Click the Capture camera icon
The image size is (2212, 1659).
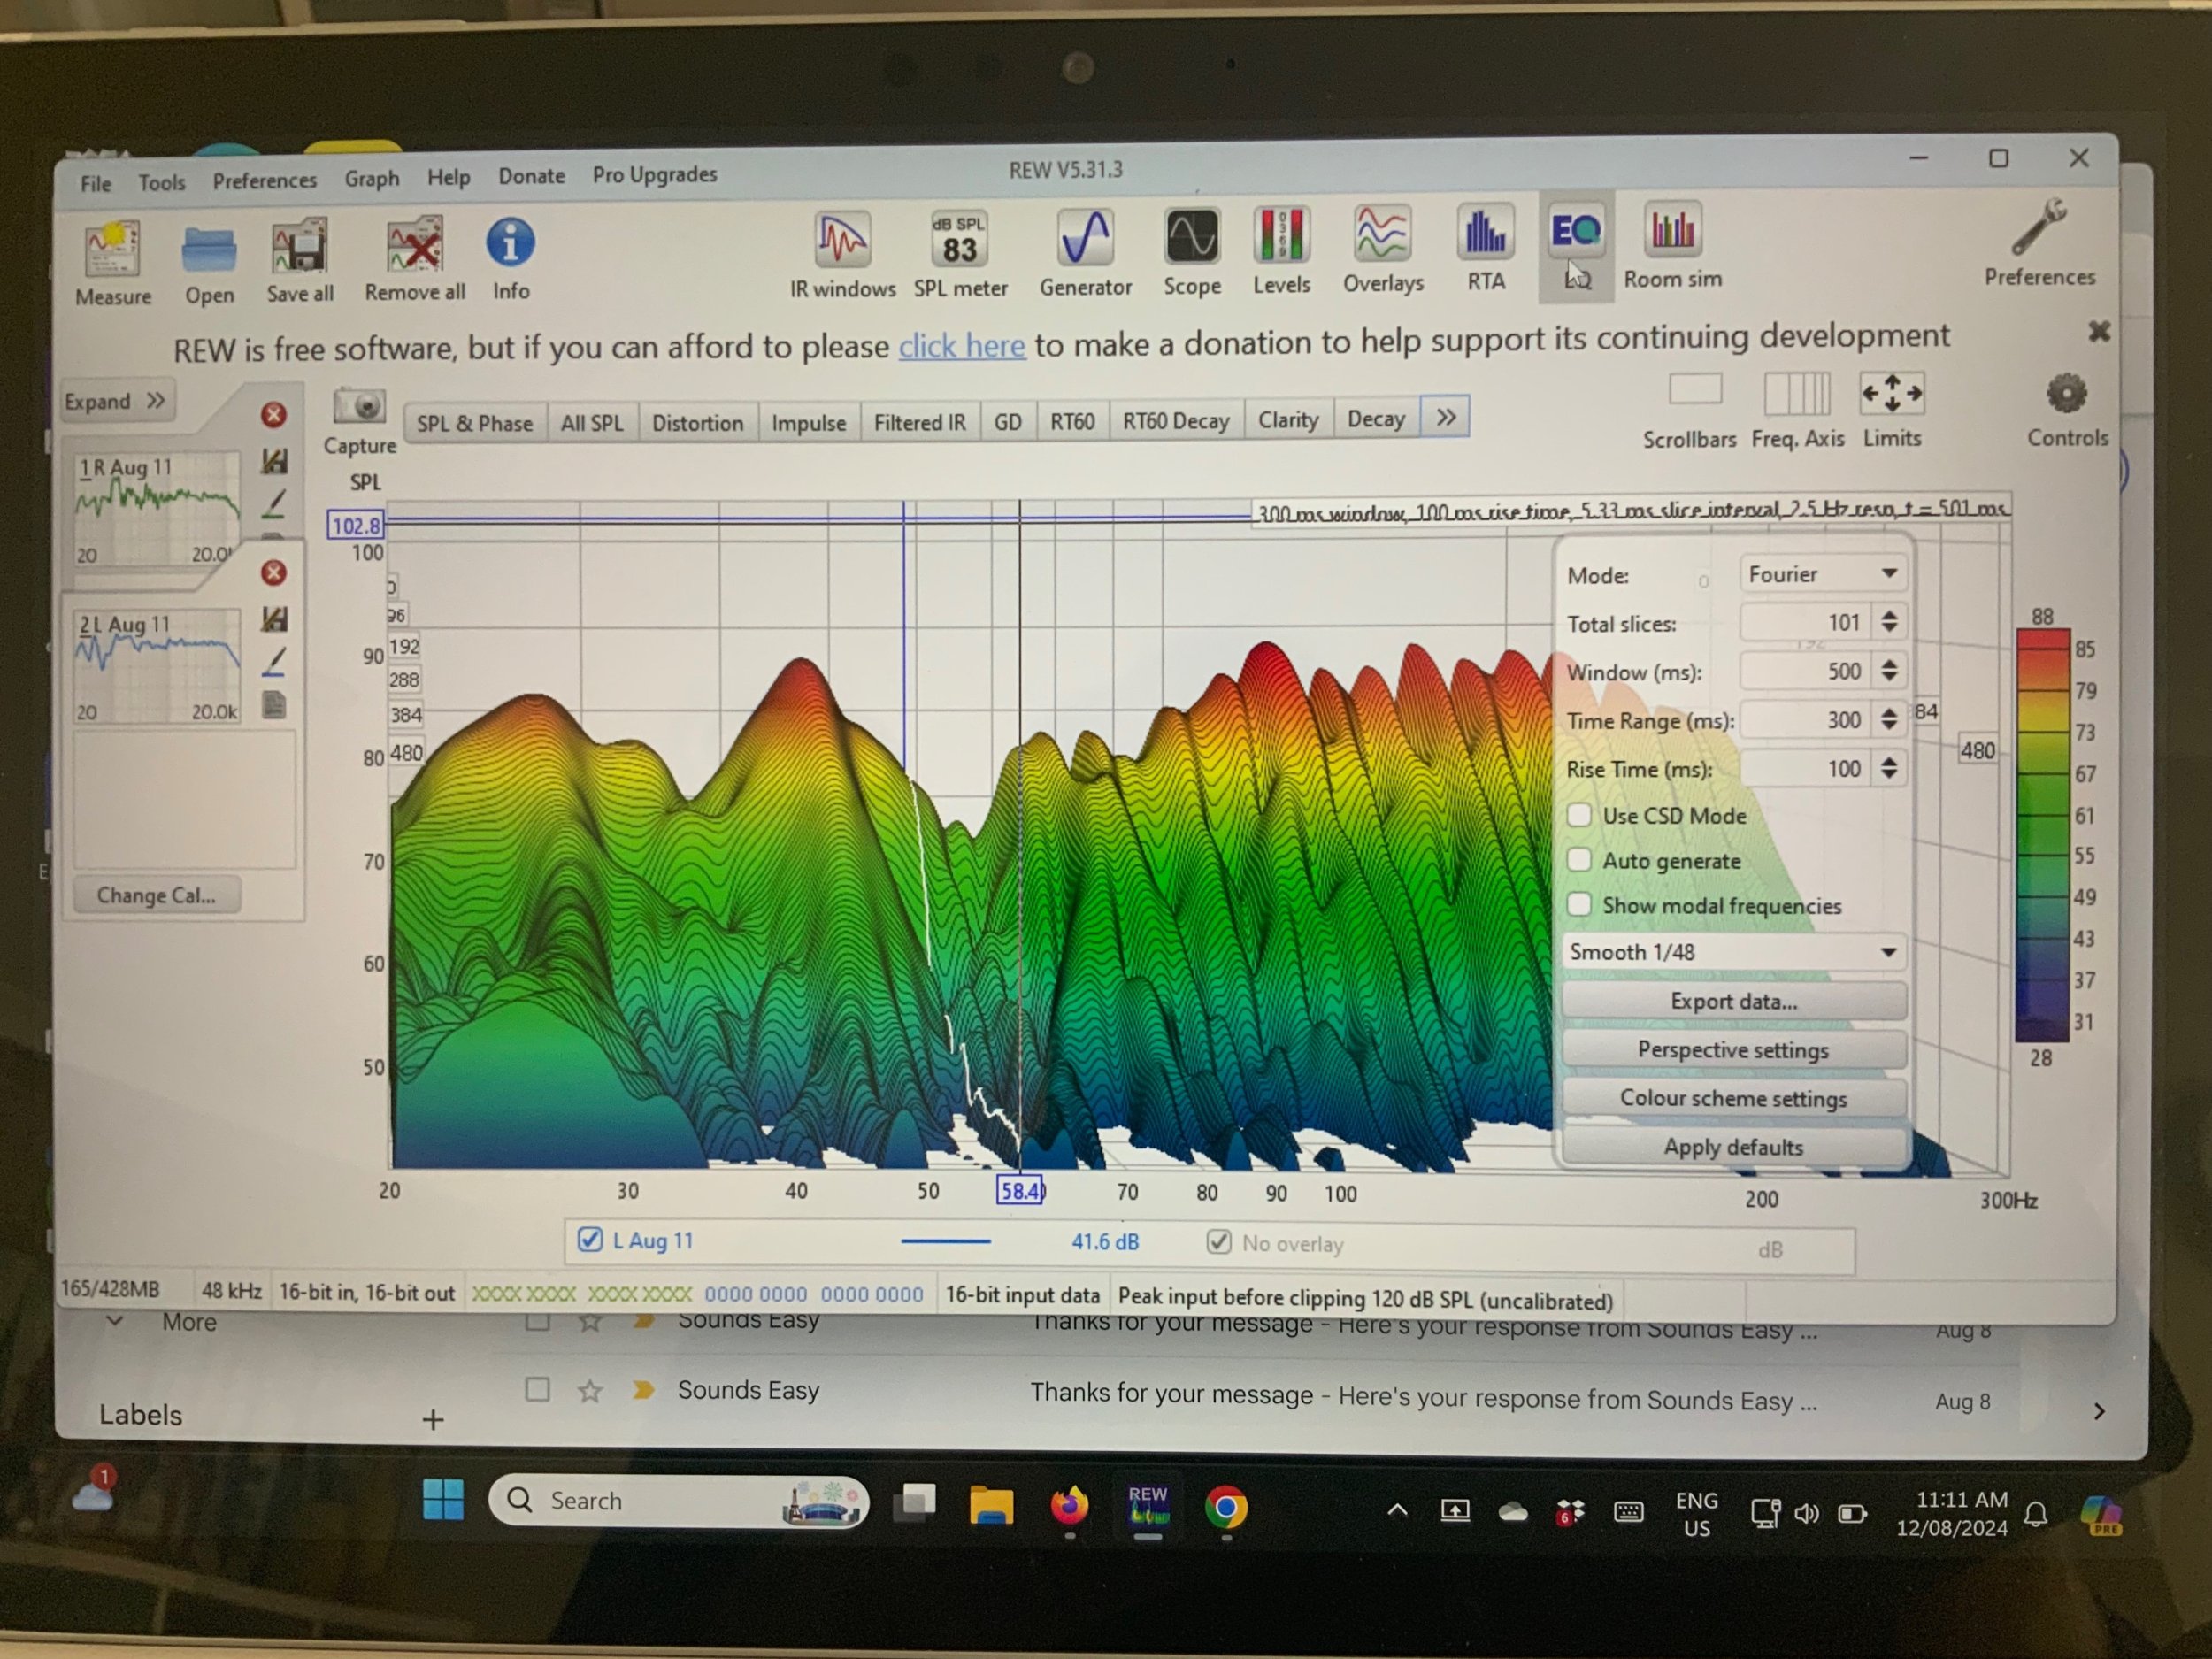[x=359, y=407]
